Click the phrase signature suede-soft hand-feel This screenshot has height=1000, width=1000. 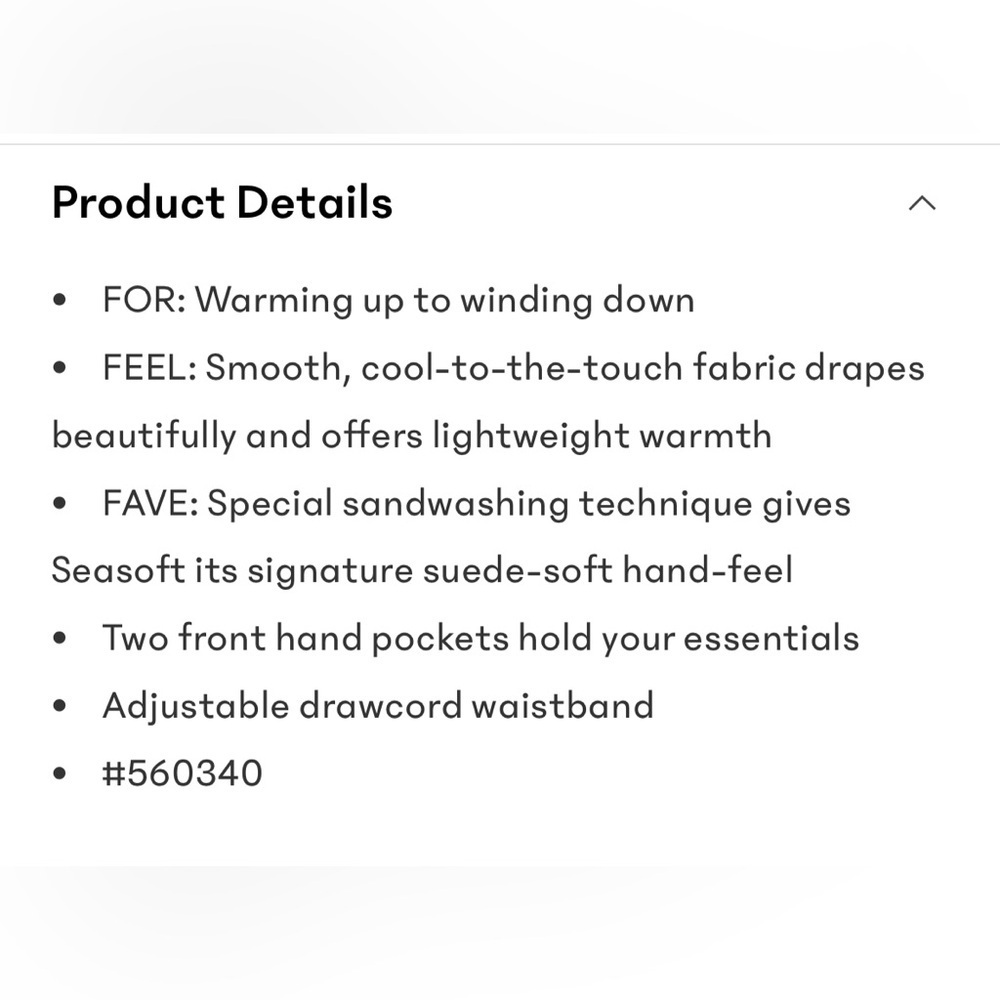point(520,570)
